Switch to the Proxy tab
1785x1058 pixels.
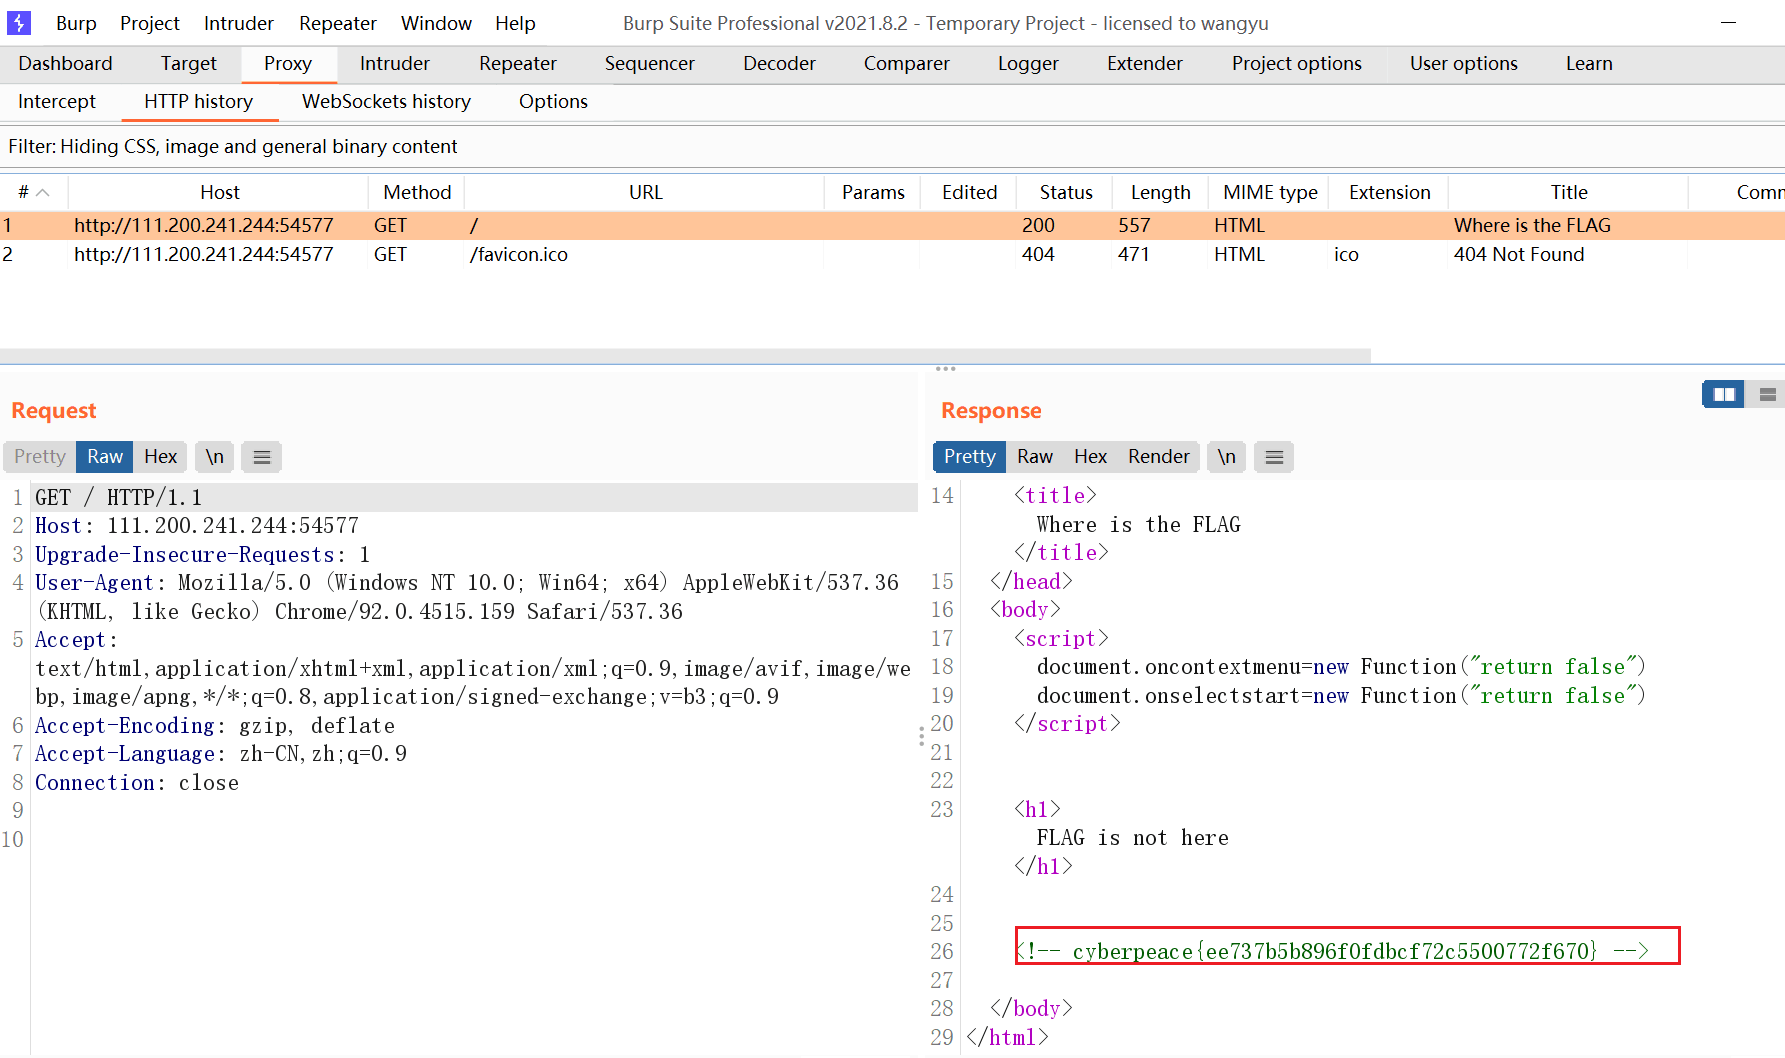[288, 63]
